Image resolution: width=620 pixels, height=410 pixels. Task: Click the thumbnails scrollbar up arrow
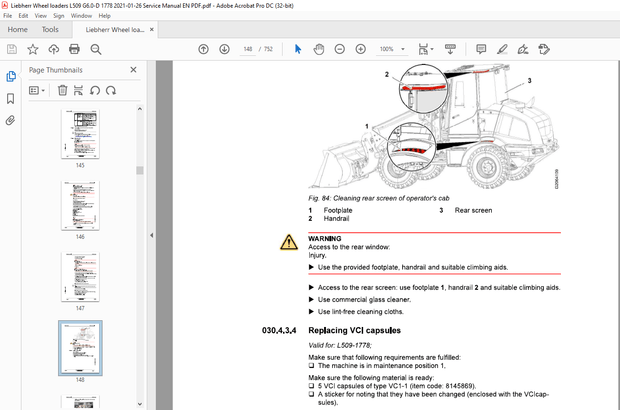tap(140, 109)
